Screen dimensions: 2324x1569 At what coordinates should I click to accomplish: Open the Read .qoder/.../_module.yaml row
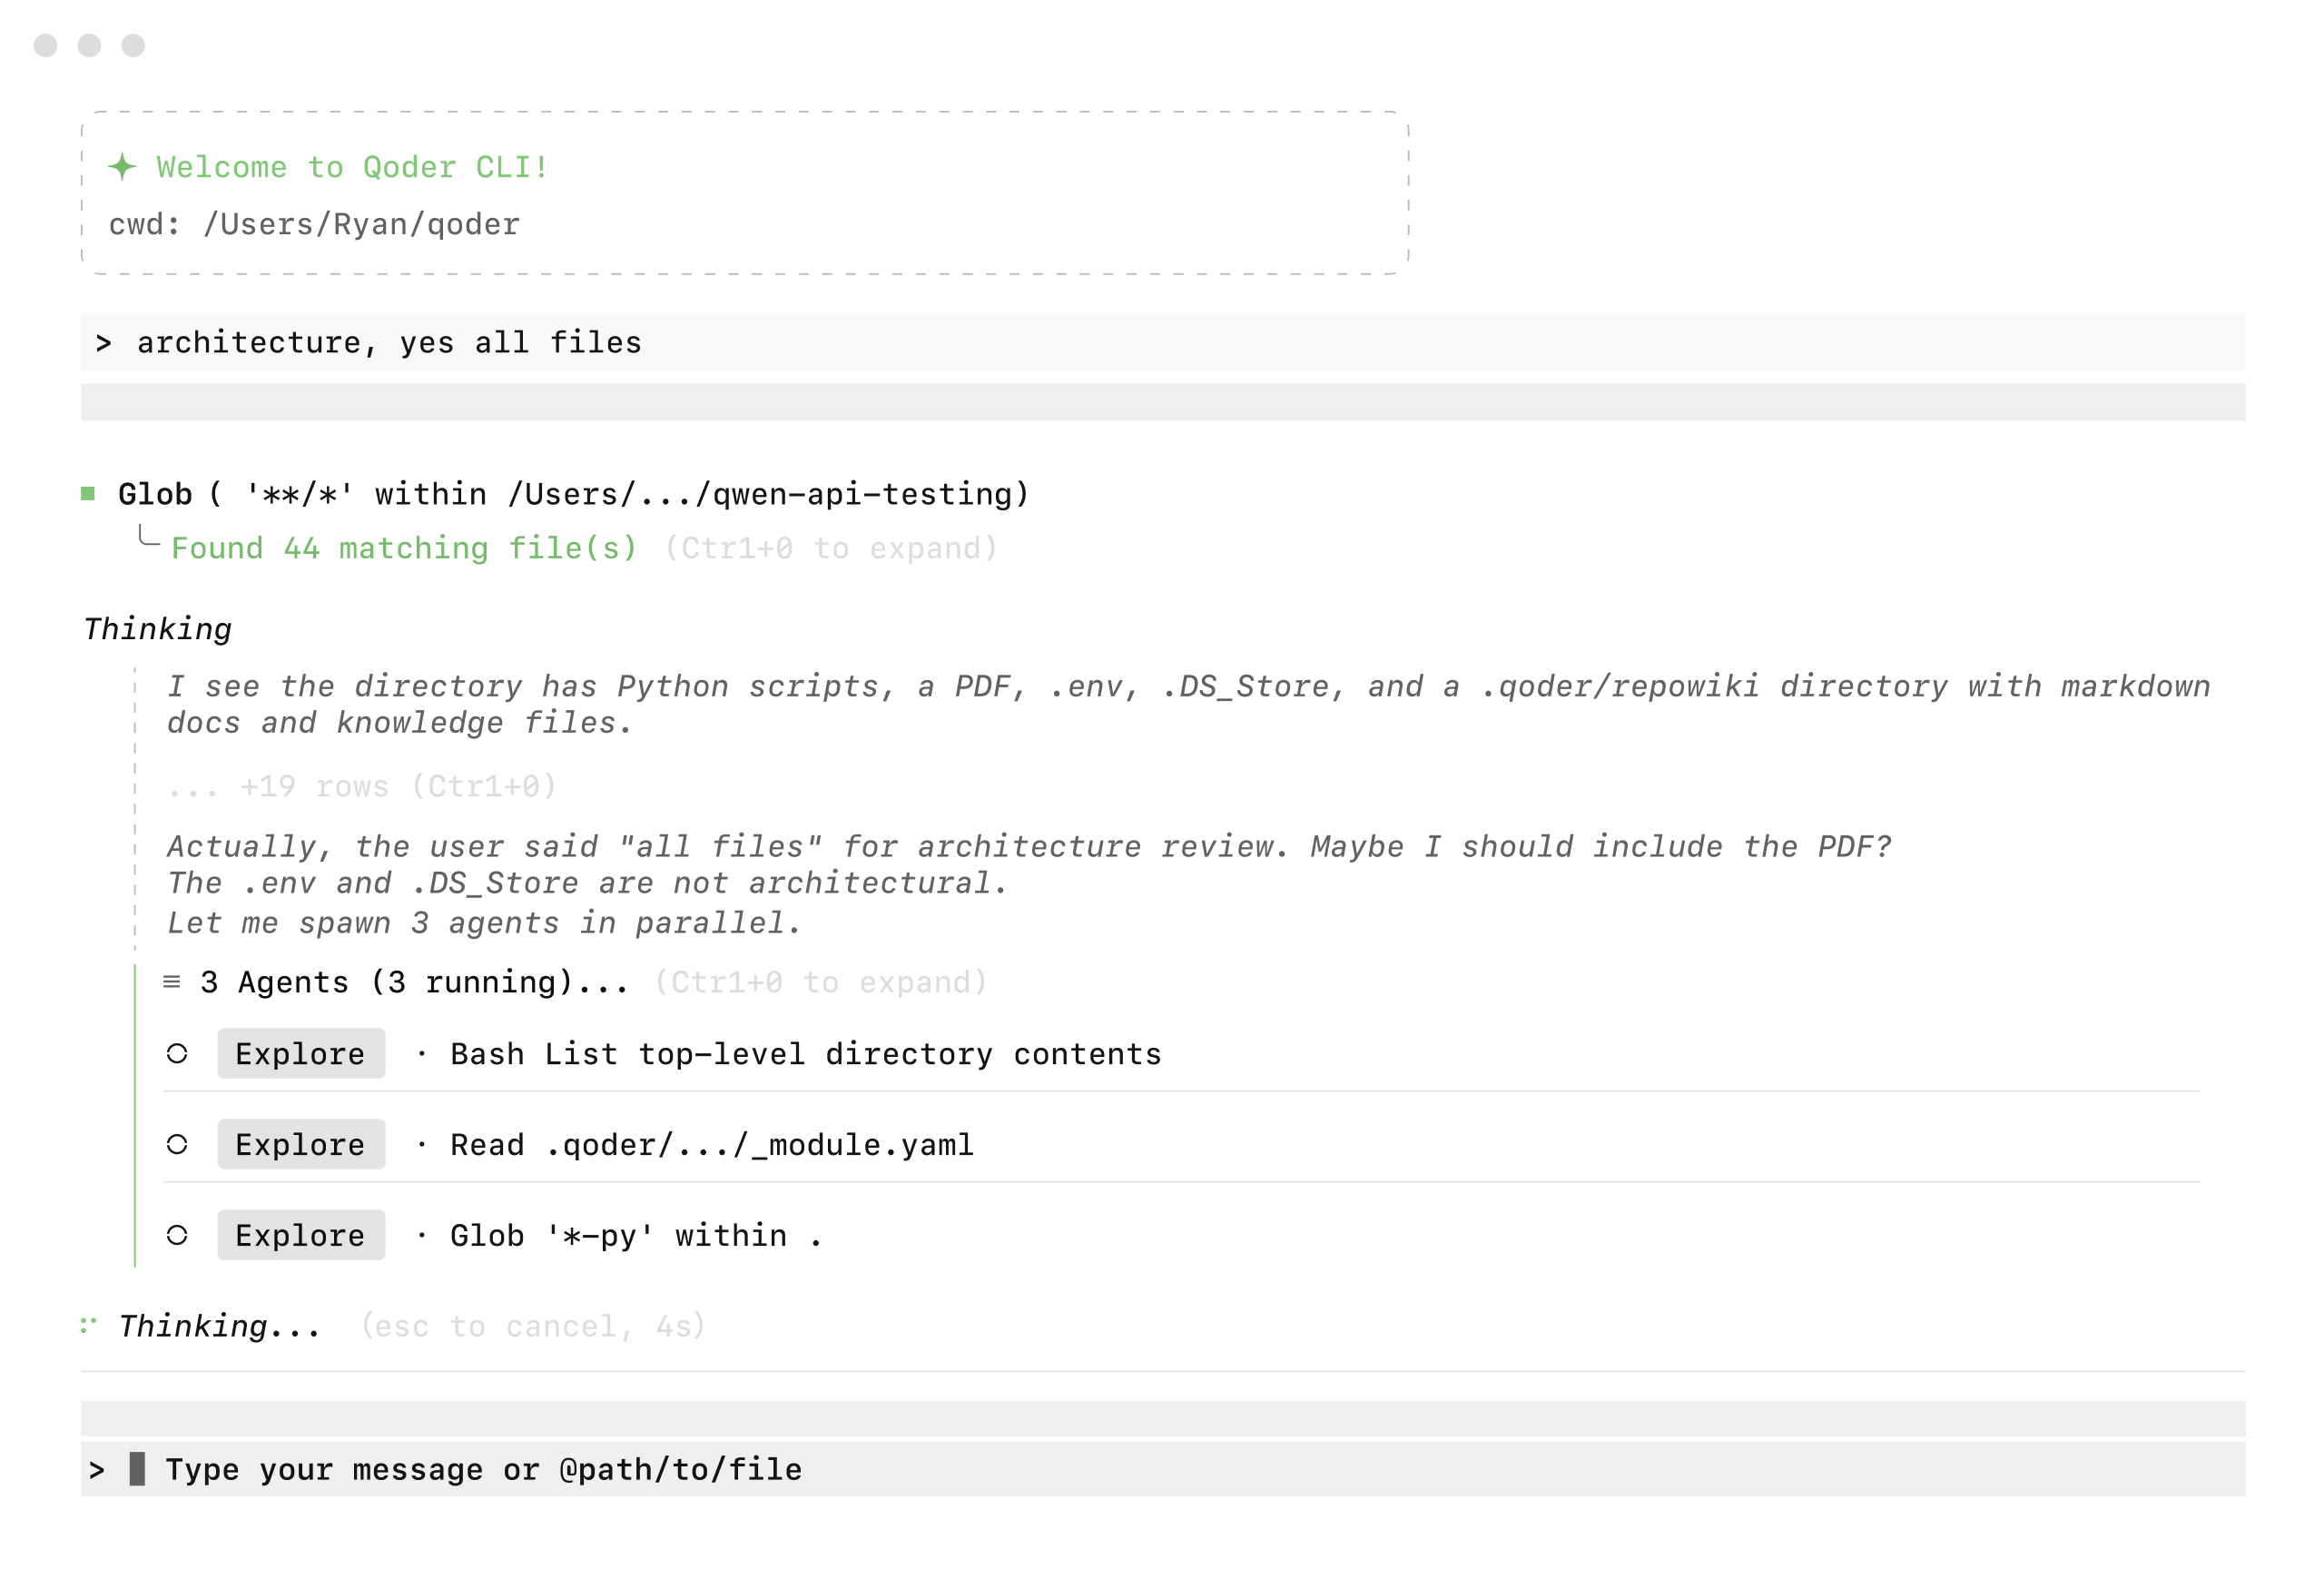pos(1182,1144)
